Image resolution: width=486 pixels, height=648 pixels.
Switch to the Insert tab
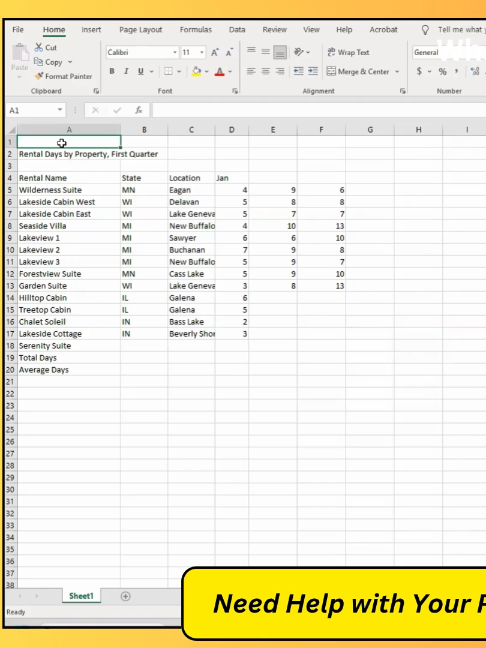click(91, 30)
